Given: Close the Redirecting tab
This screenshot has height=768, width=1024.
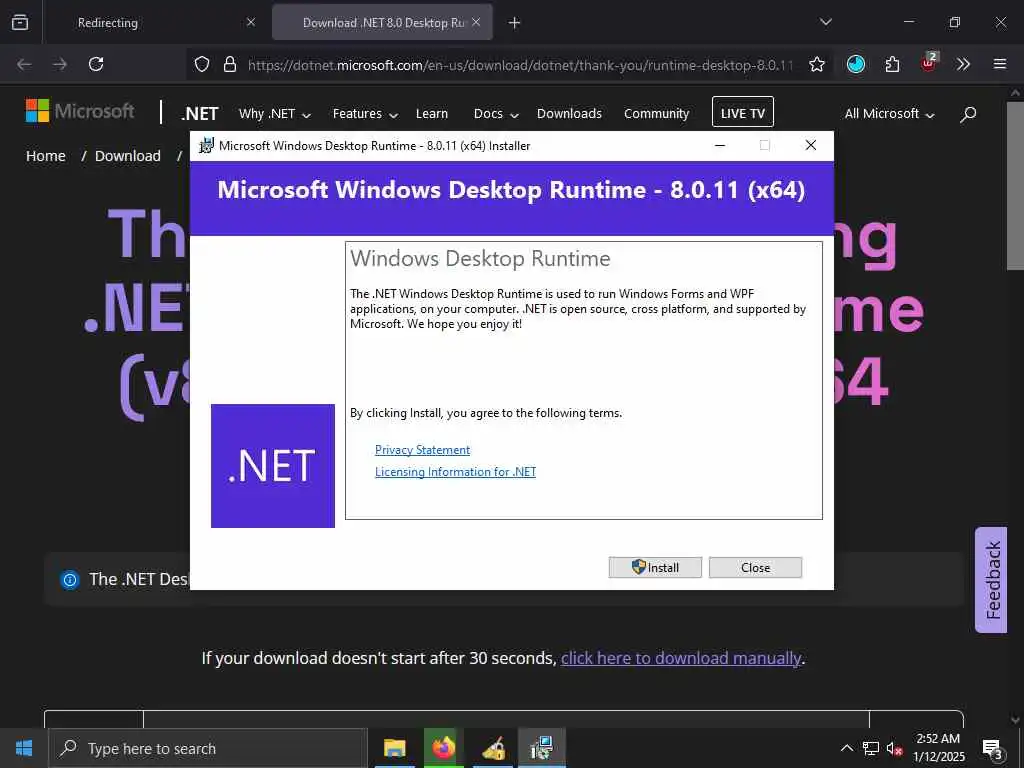Looking at the screenshot, I should (251, 22).
